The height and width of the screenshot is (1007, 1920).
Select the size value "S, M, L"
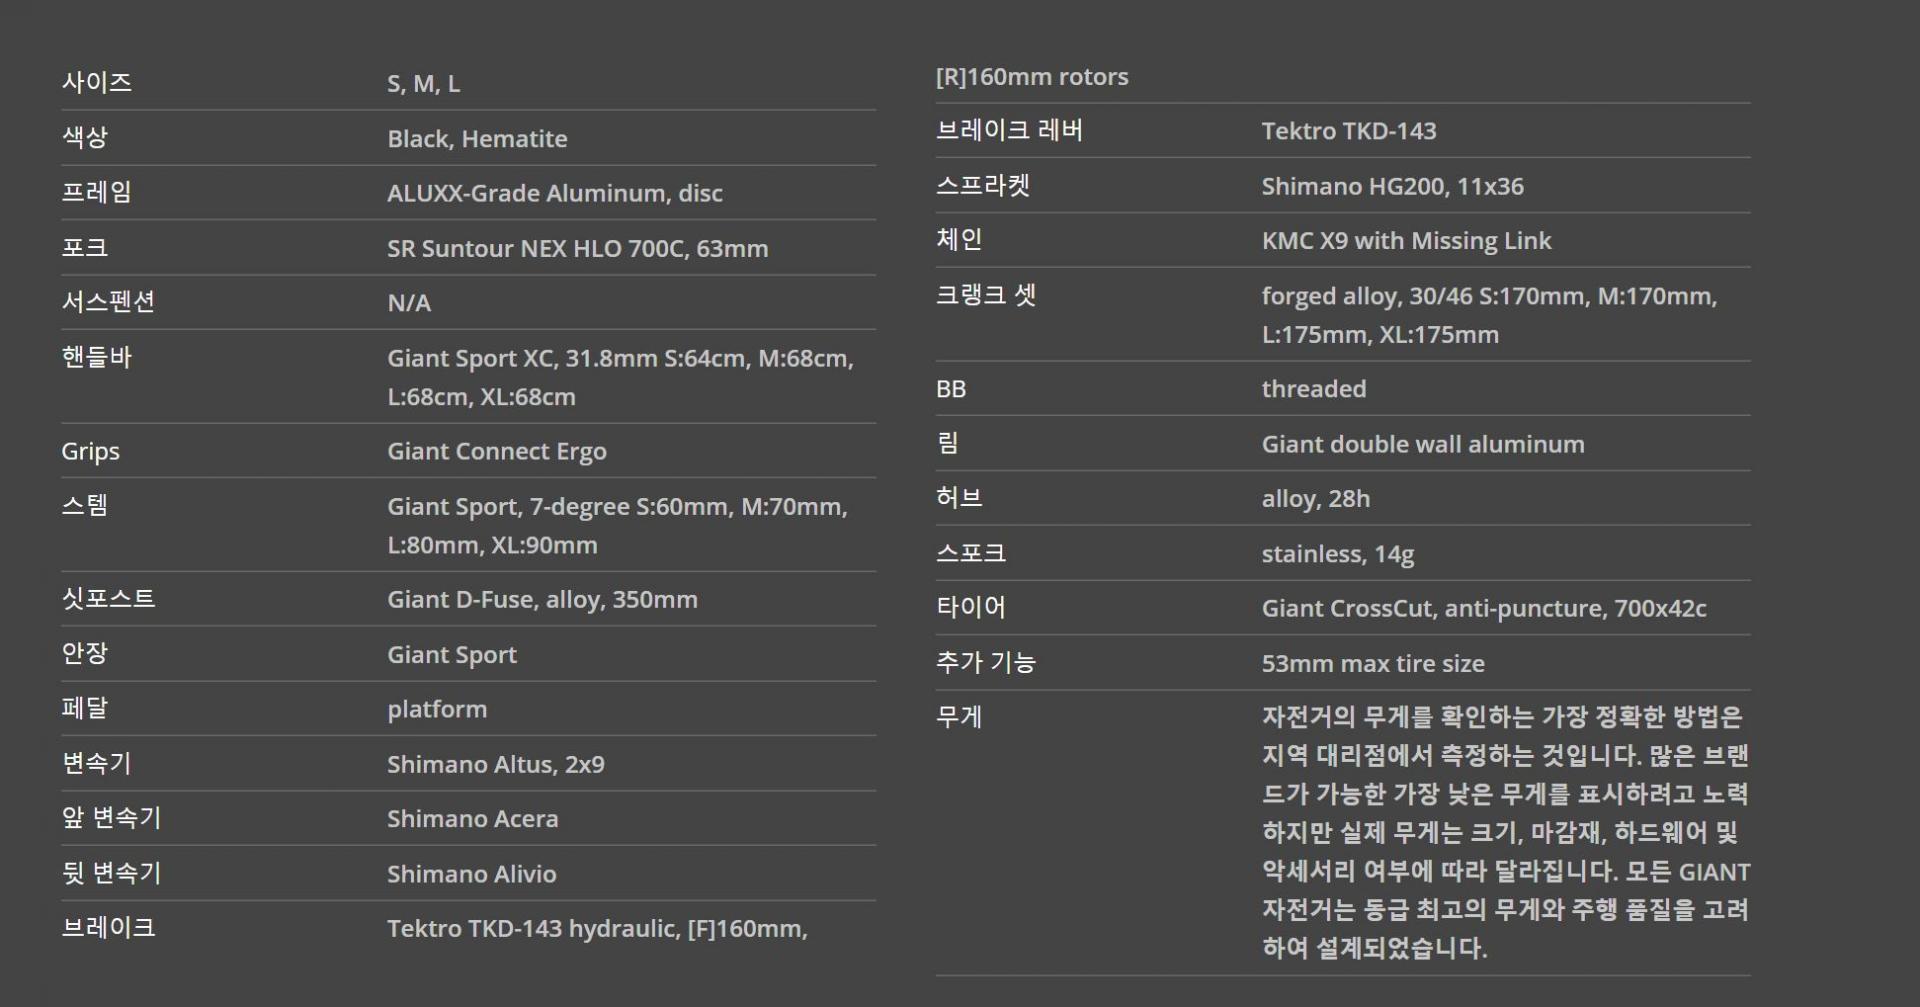coord(423,84)
